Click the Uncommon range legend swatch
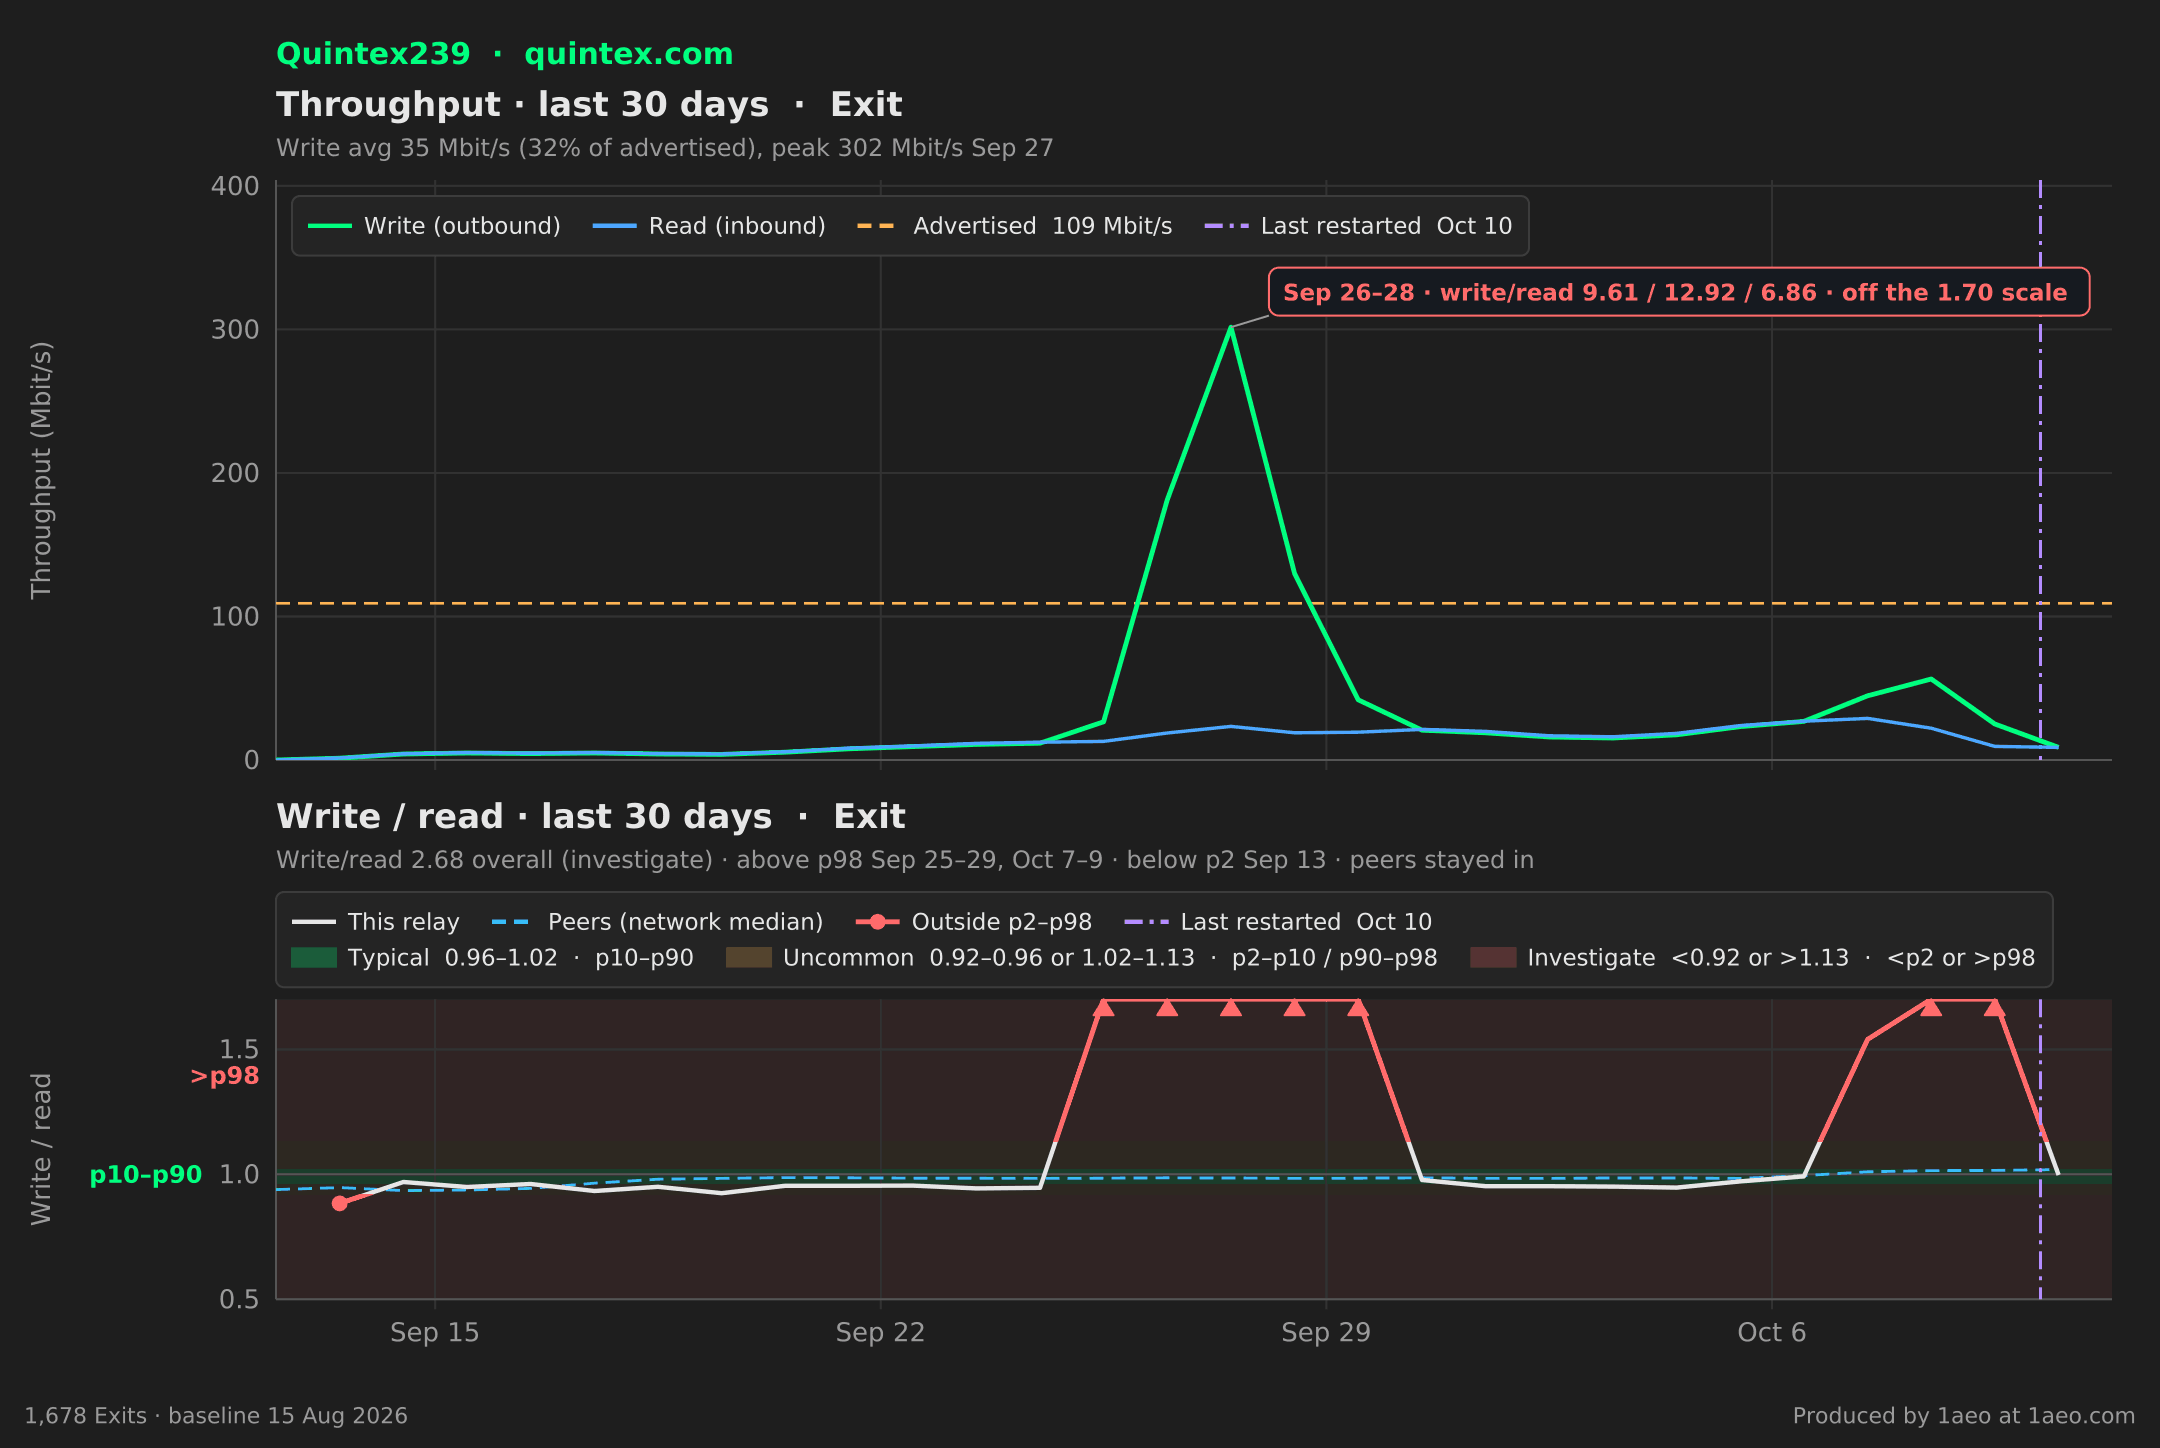This screenshot has width=2160, height=1448. tap(749, 958)
